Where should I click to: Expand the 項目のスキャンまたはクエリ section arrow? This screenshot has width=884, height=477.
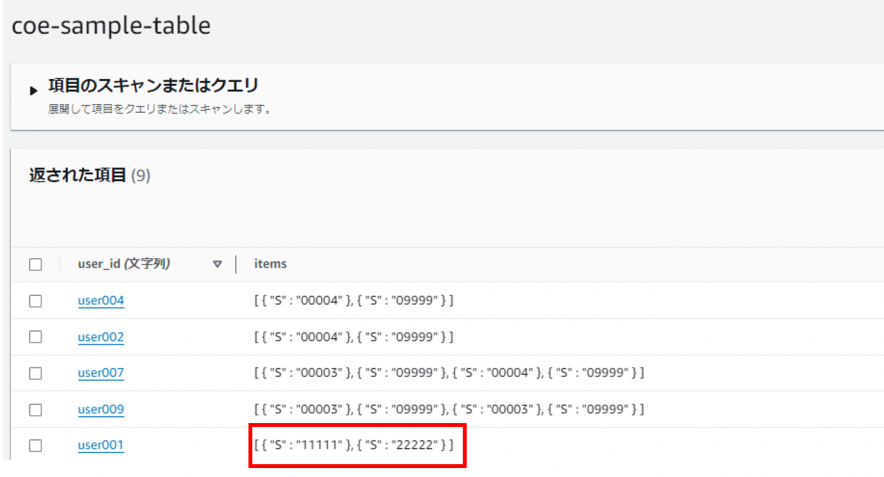coord(34,91)
